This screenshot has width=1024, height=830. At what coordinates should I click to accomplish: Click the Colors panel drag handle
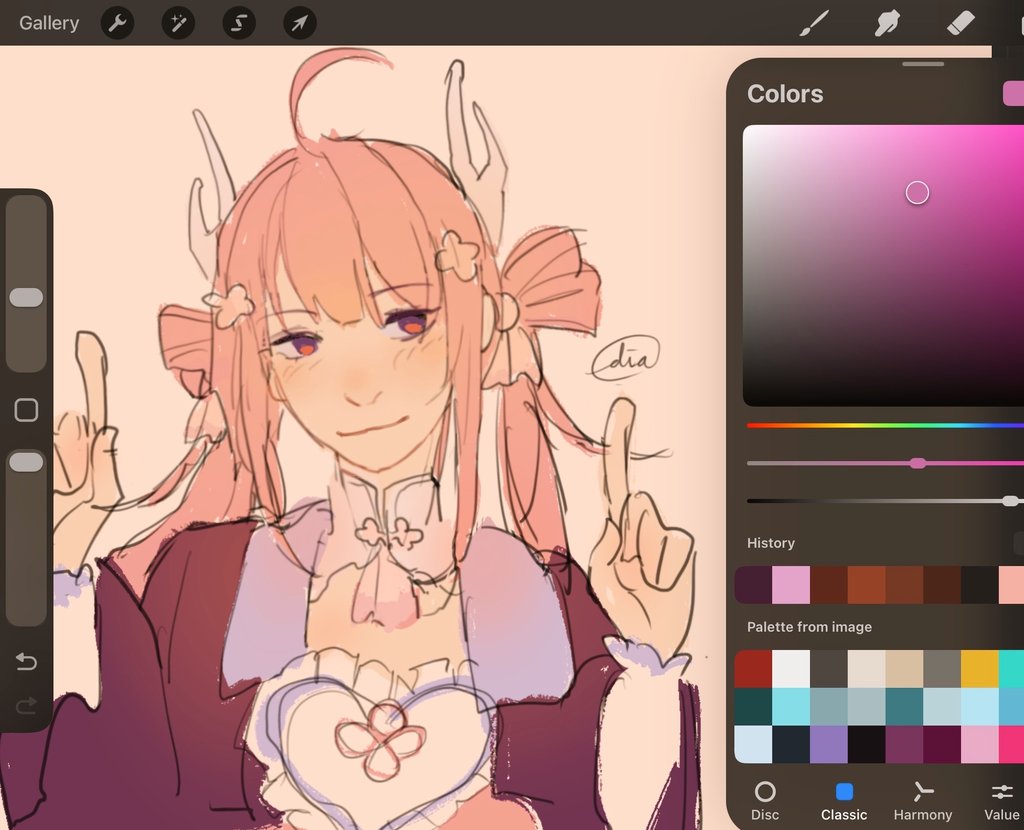point(923,64)
